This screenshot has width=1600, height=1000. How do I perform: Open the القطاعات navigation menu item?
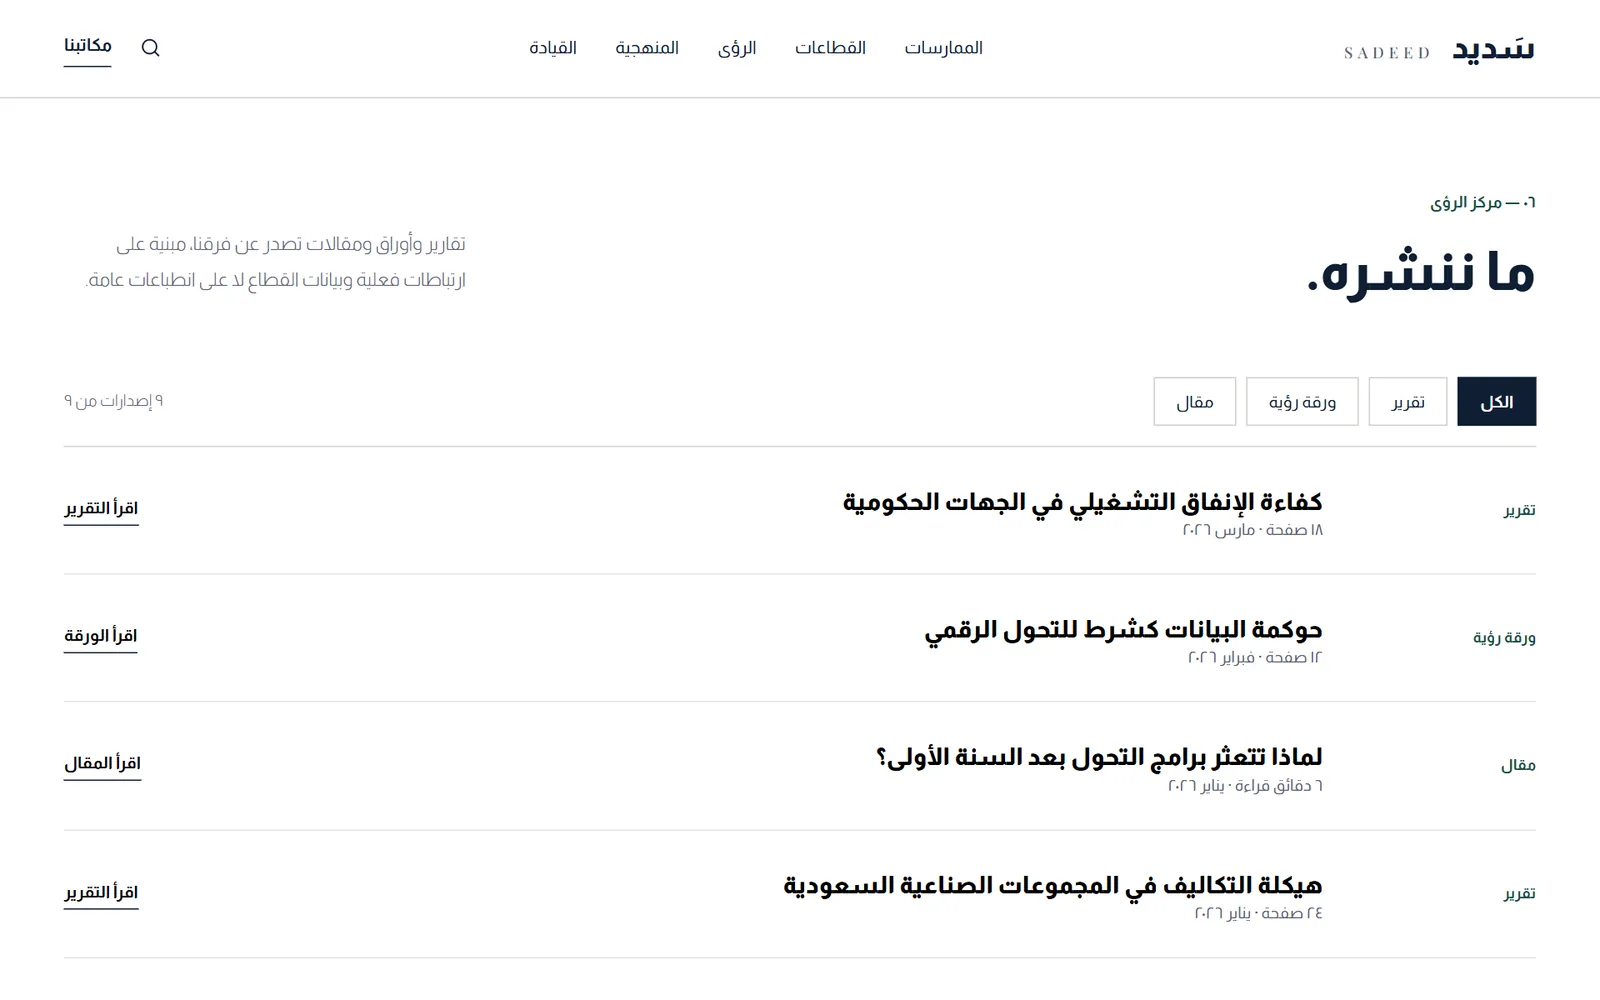pyautogui.click(x=830, y=48)
